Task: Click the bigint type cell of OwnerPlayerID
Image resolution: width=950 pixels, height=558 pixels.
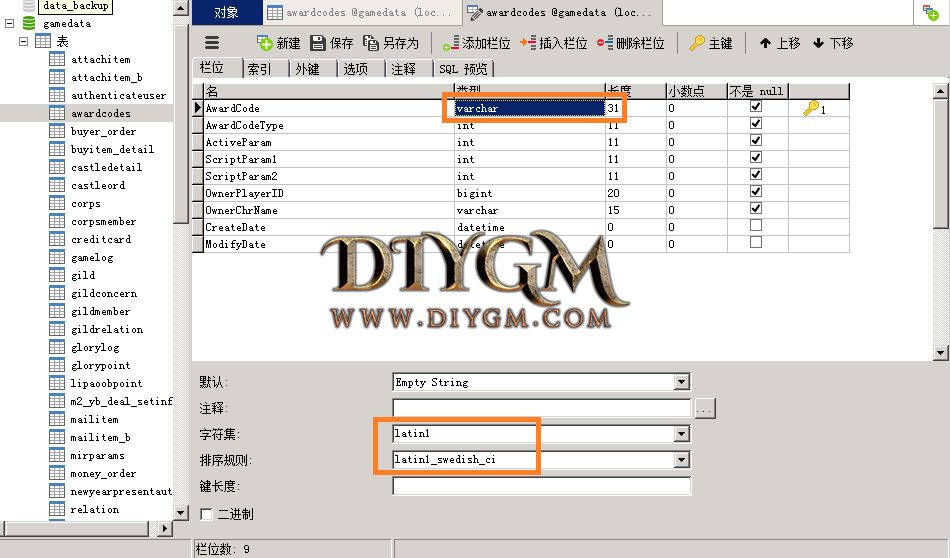Action: (530, 193)
